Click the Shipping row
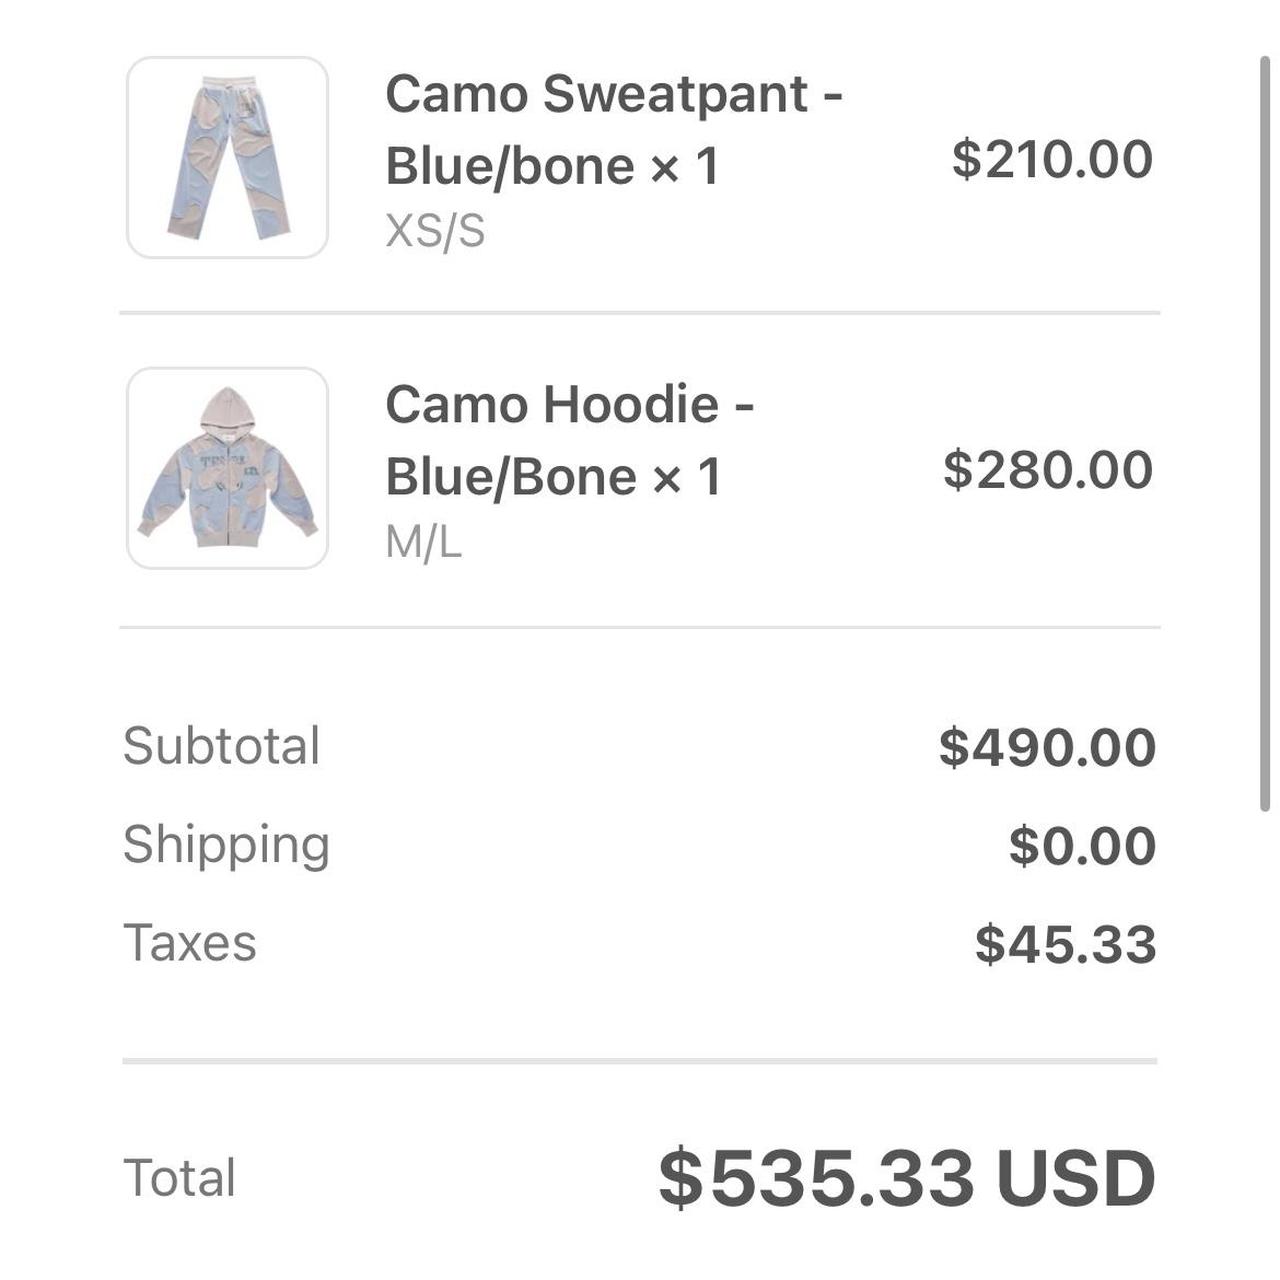The width and height of the screenshot is (1280, 1280). (228, 843)
